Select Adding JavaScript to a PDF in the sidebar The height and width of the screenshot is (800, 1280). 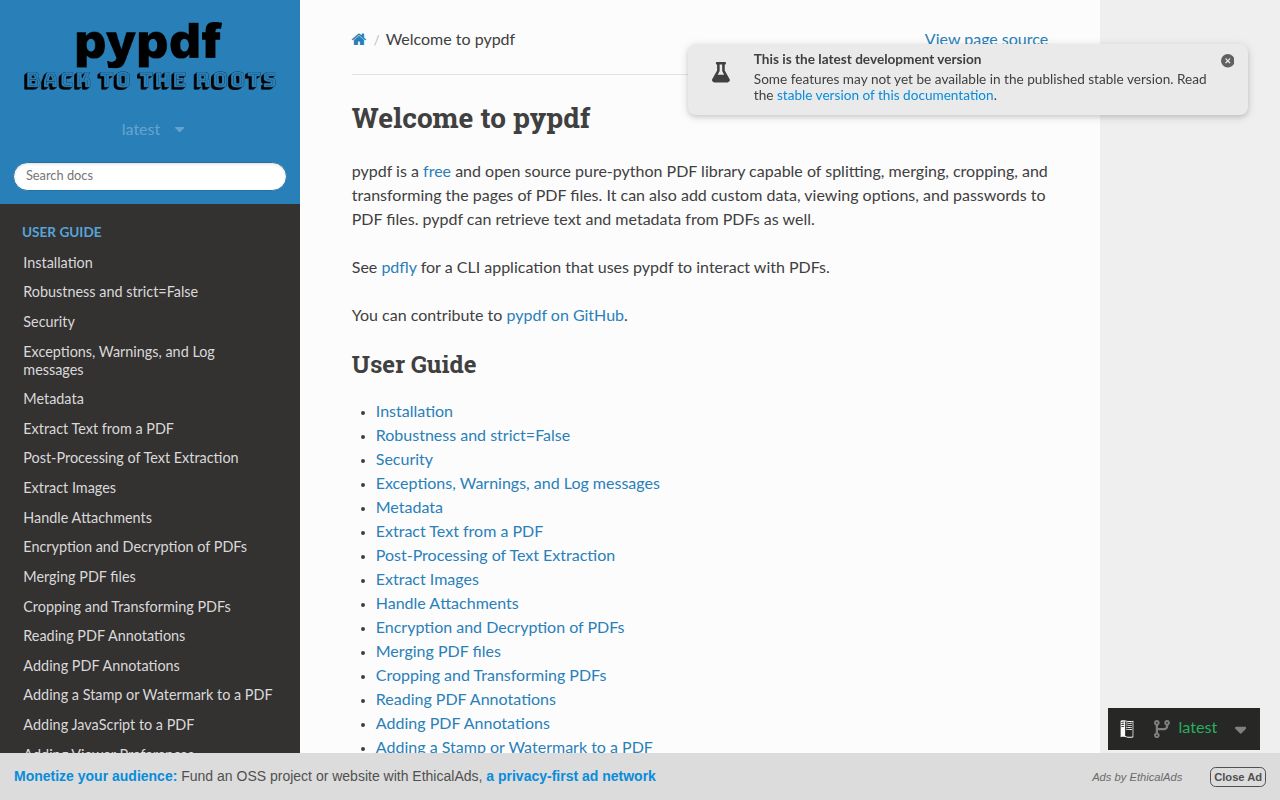coord(109,725)
